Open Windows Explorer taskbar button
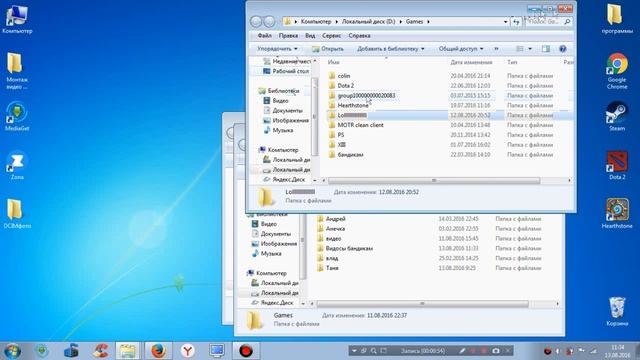Viewport: 640px width, 360px height. [128, 351]
